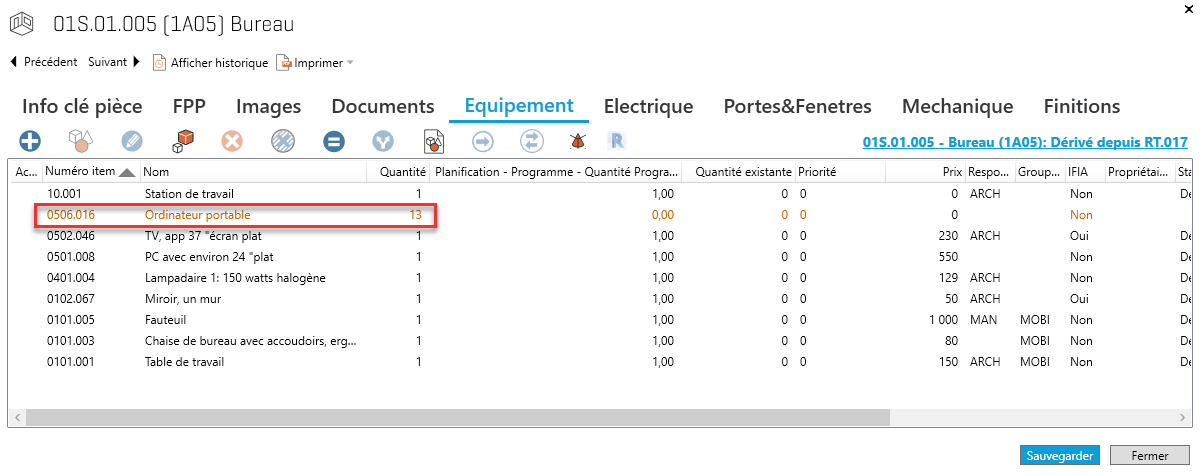Click the orange bug icon
Image resolution: width=1200 pixels, height=475 pixels.
click(577, 141)
